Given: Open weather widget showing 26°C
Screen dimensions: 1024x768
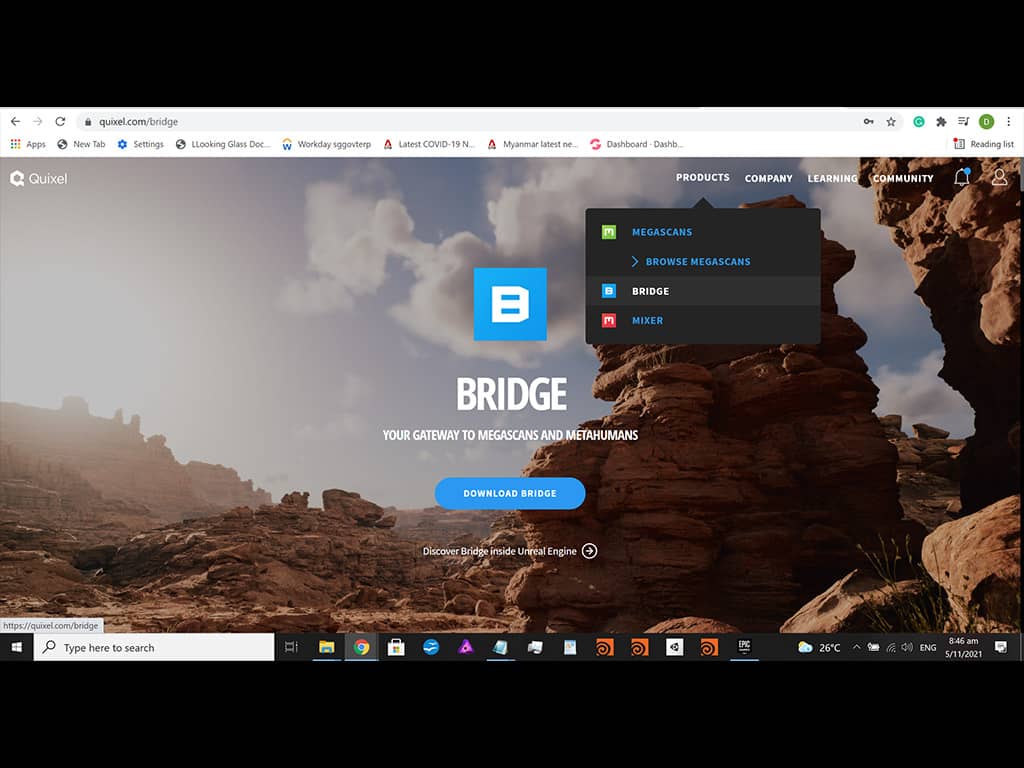Looking at the screenshot, I should (x=819, y=647).
